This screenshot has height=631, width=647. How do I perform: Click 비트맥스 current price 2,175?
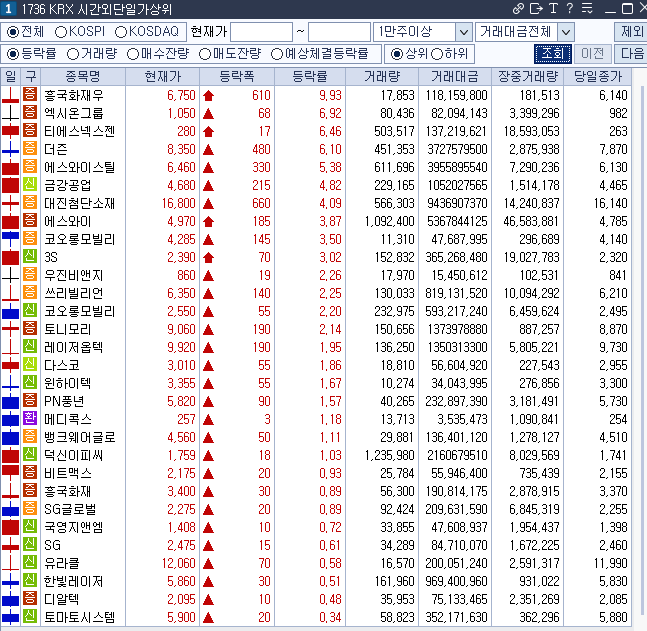tap(181, 473)
